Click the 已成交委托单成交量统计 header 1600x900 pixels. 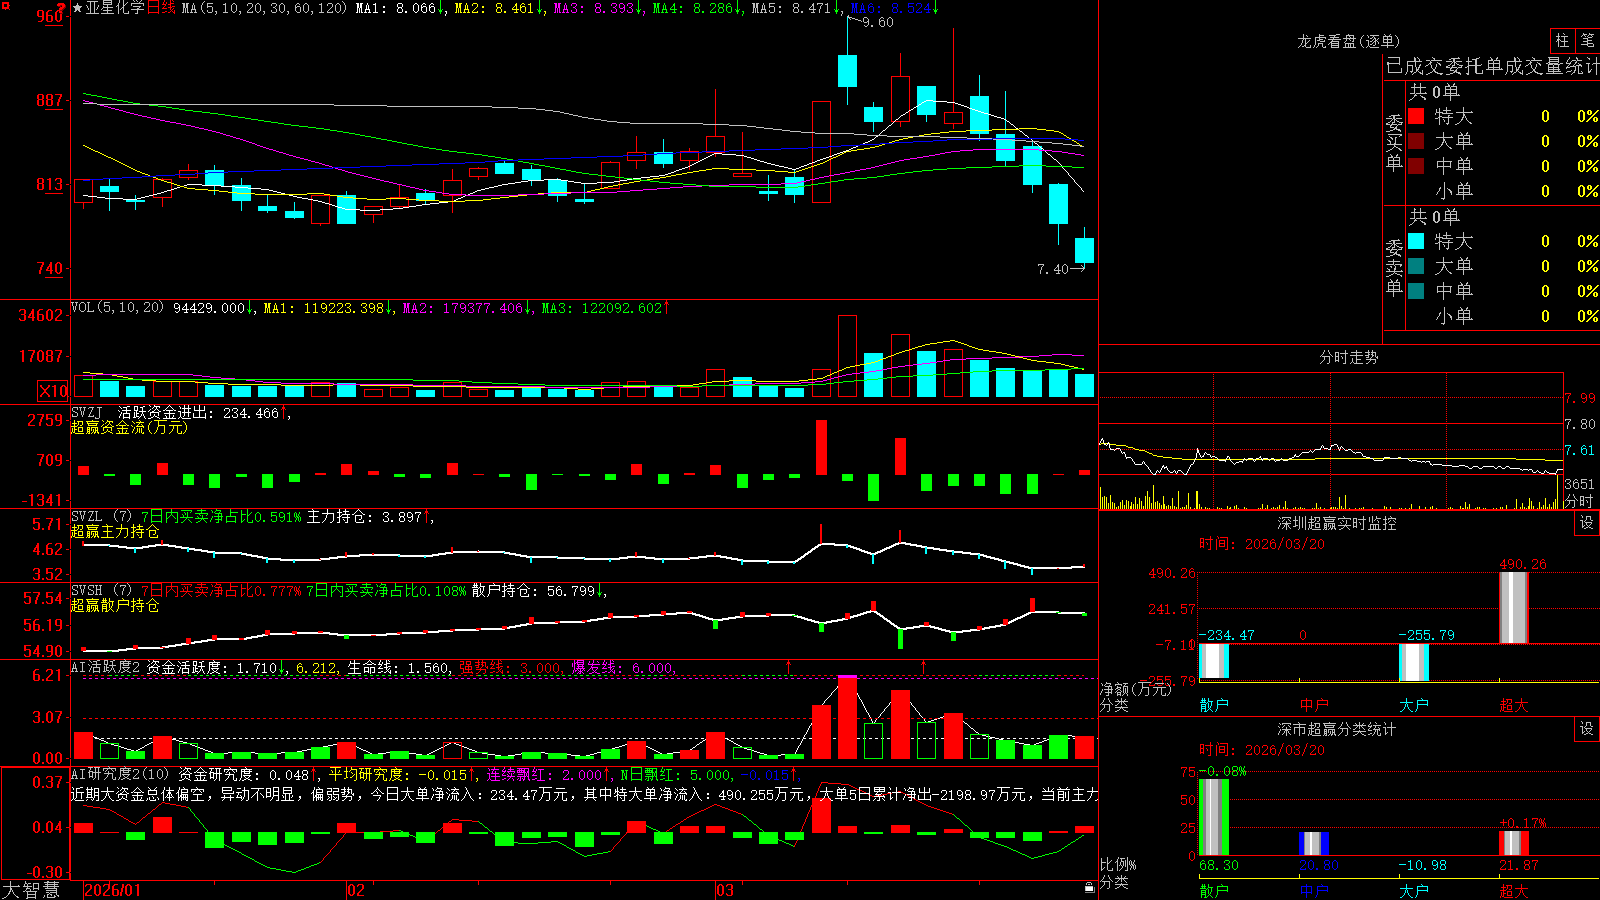click(x=1492, y=66)
